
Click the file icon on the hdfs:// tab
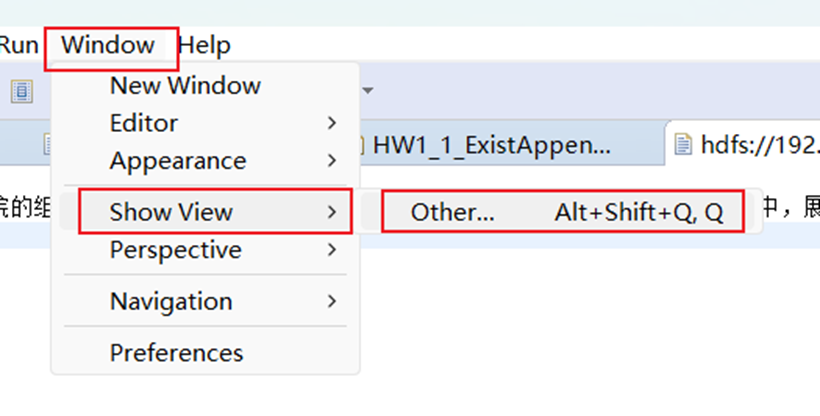coord(682,145)
